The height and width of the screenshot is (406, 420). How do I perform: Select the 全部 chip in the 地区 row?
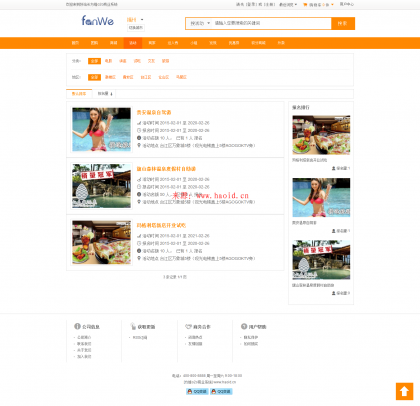coord(94,77)
